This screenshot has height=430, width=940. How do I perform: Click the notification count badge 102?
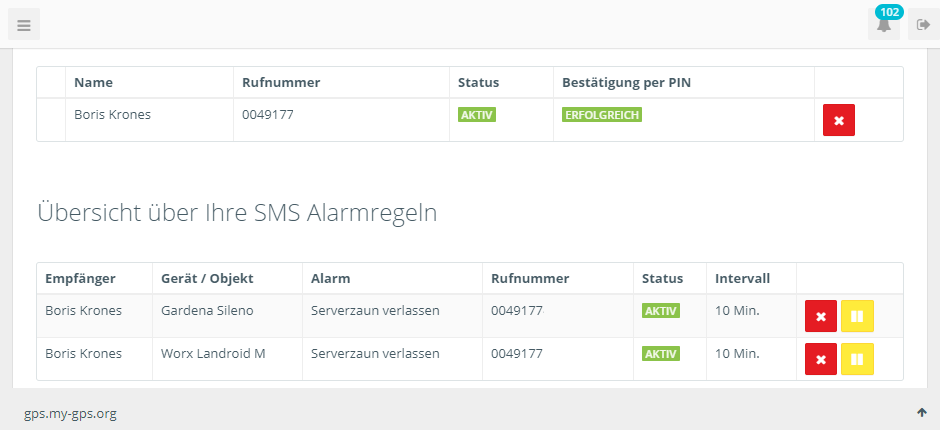pos(889,12)
